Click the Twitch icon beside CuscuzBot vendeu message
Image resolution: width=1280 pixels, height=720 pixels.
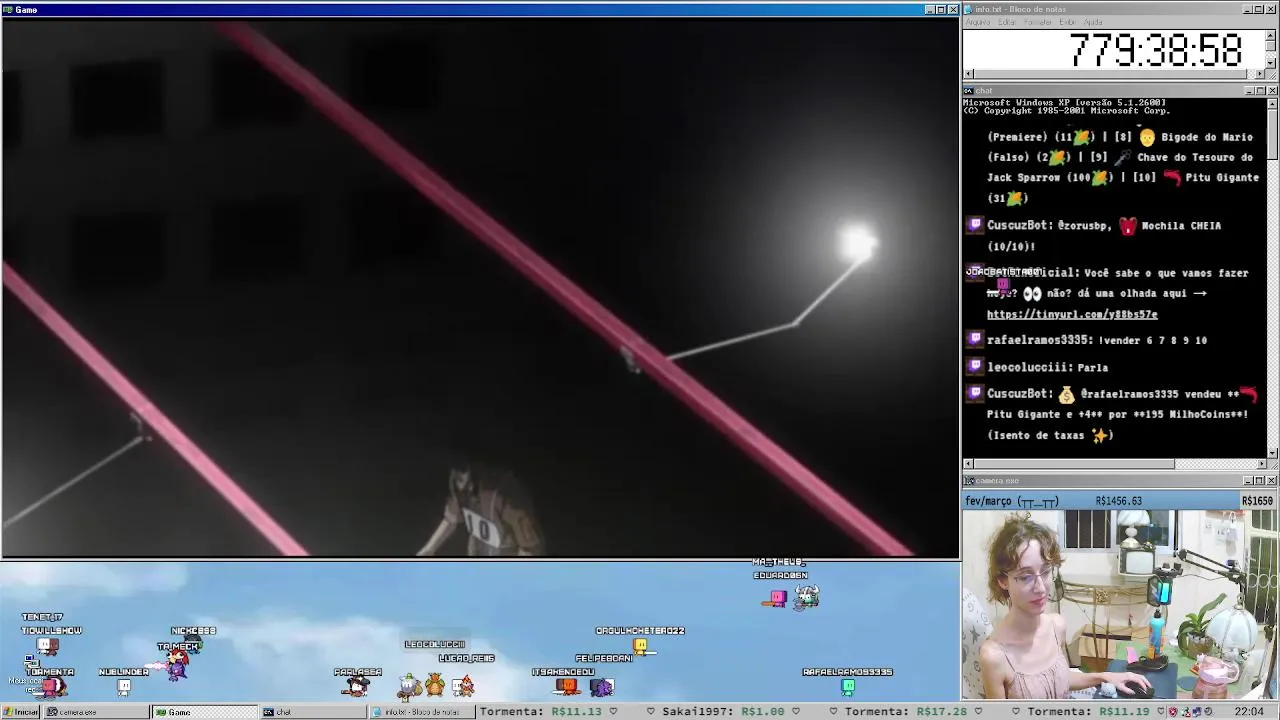pos(975,394)
